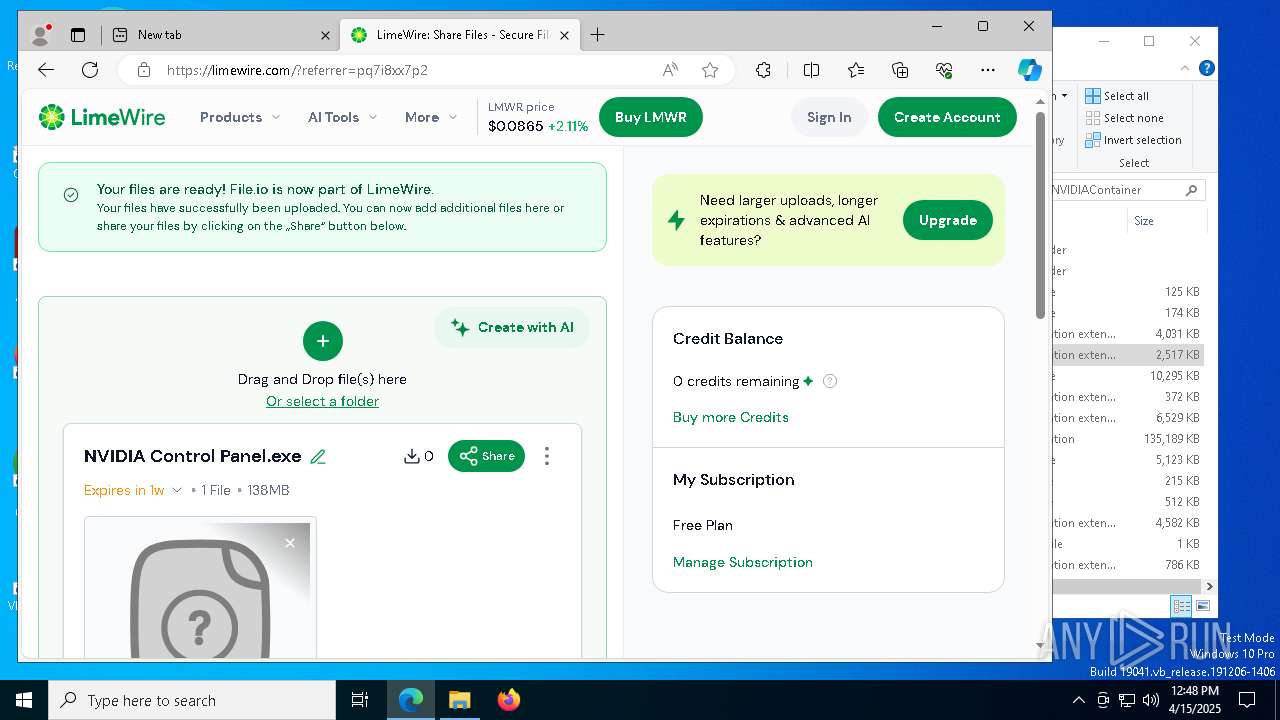Open the Manage Subscription link

click(743, 562)
